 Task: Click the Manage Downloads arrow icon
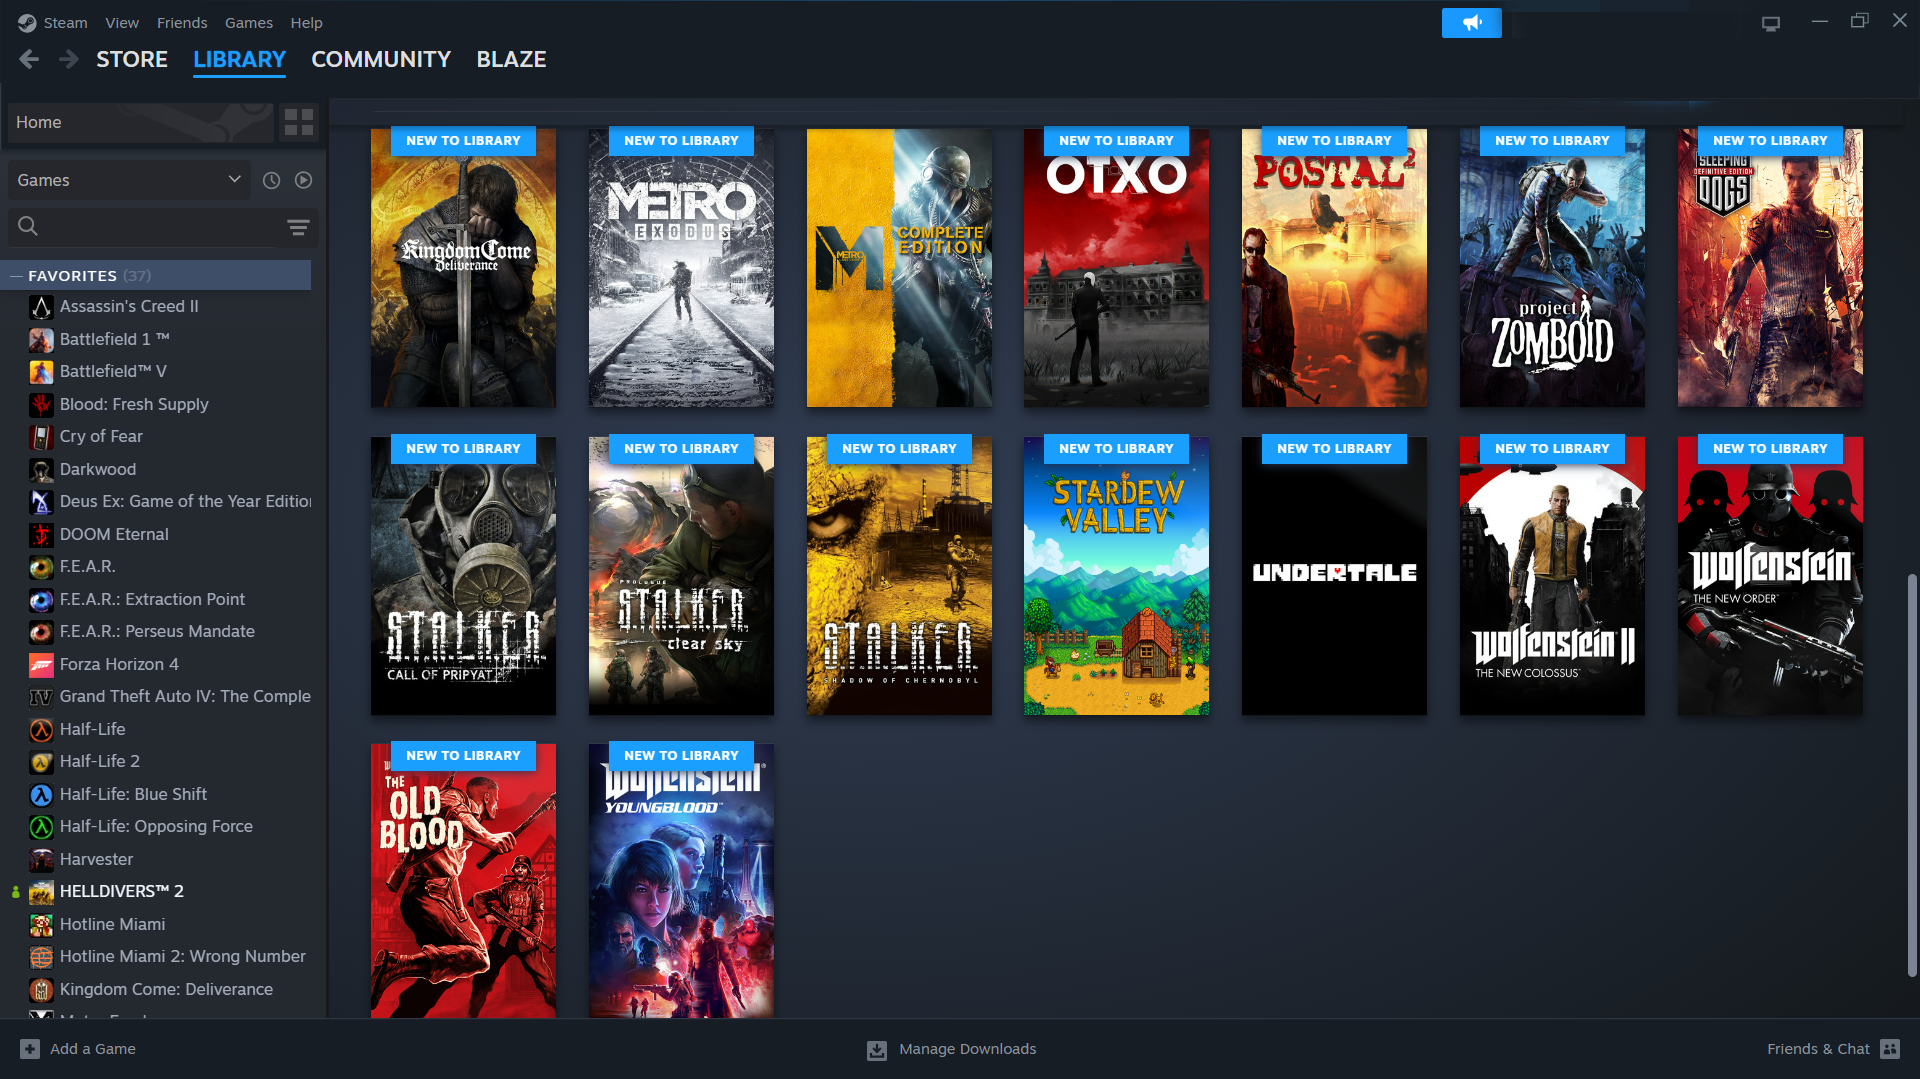(x=877, y=1050)
